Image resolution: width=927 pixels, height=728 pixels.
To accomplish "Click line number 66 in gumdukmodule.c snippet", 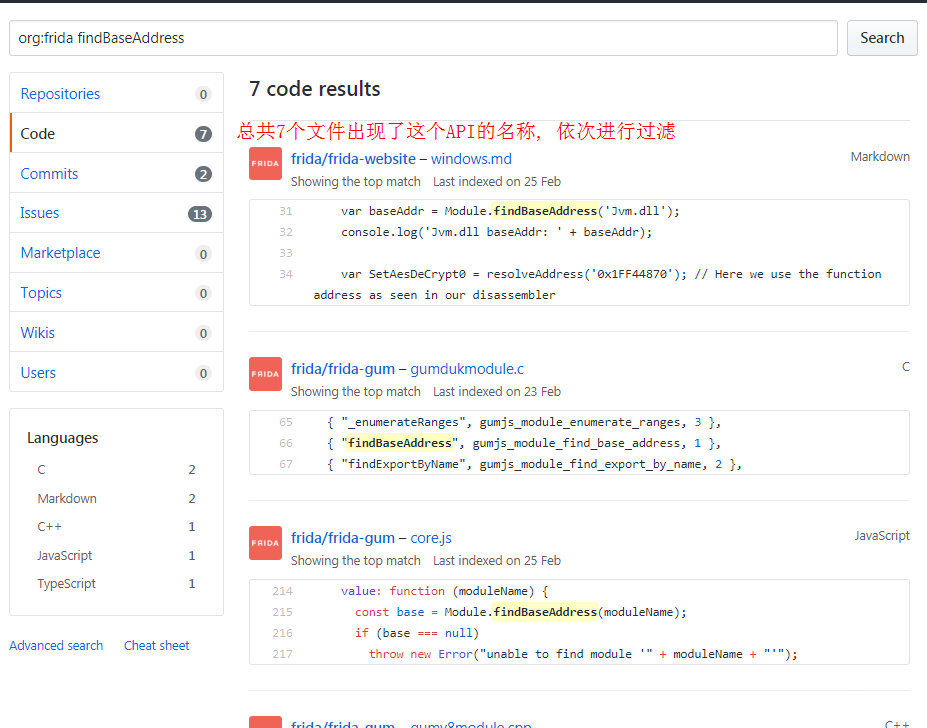I will (x=286, y=443).
